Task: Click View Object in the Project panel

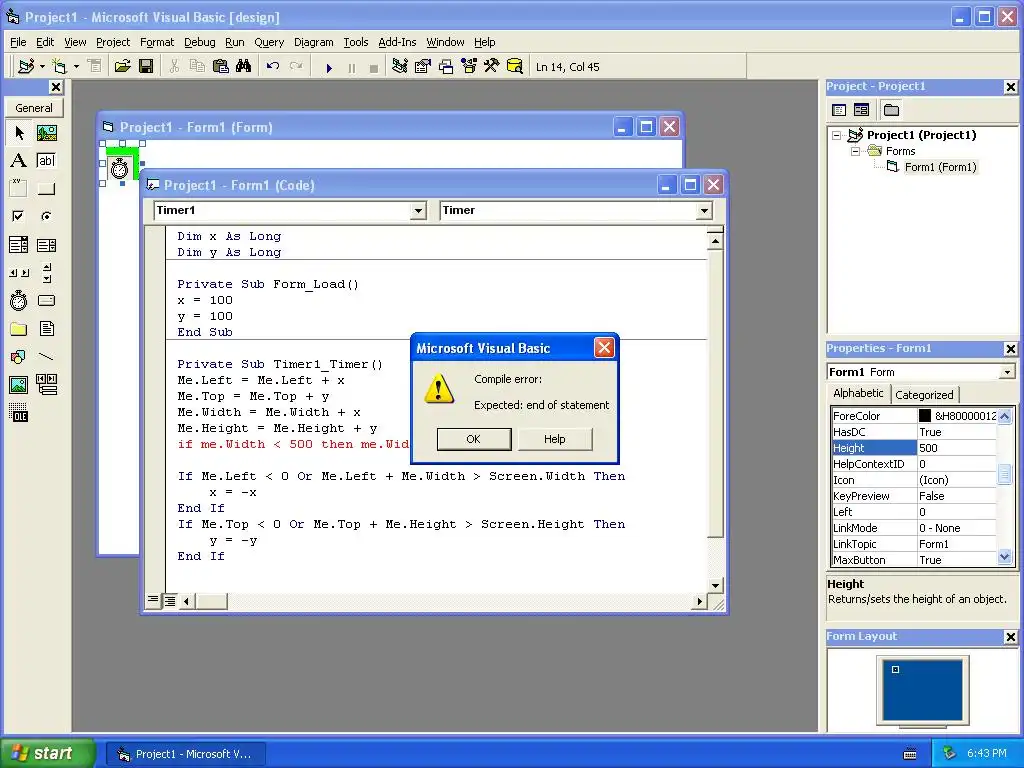Action: [861, 110]
